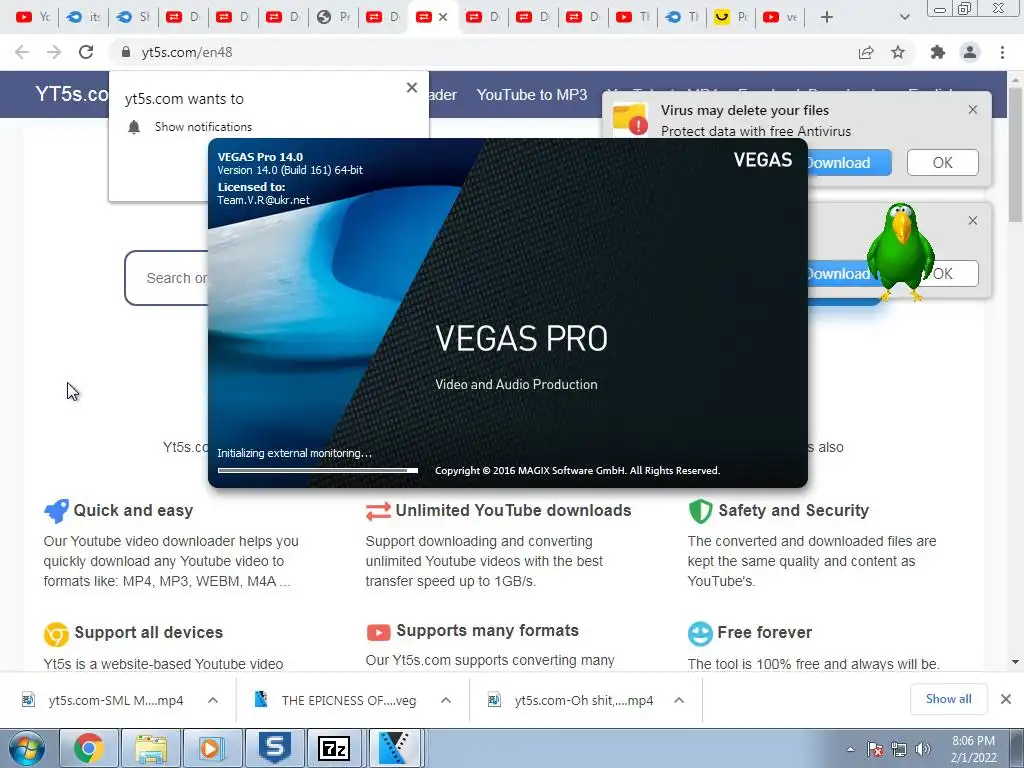This screenshot has width=1024, height=768.
Task: Click the page scrollbar down arrow
Action: [1016, 662]
